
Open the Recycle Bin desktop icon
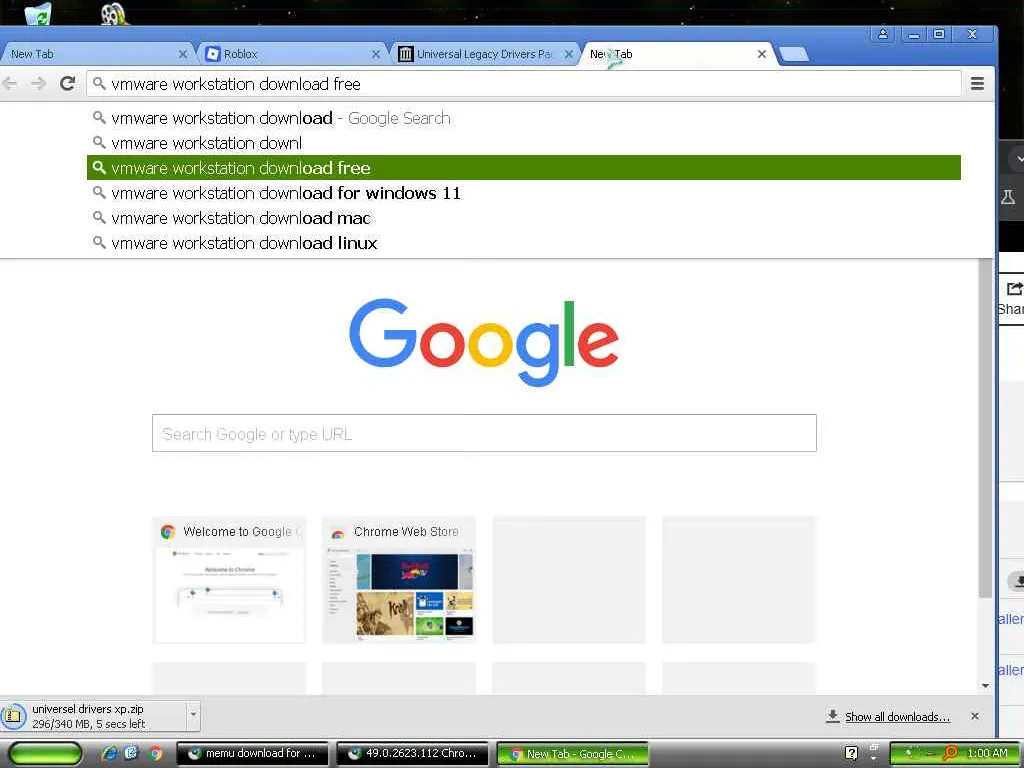38,13
